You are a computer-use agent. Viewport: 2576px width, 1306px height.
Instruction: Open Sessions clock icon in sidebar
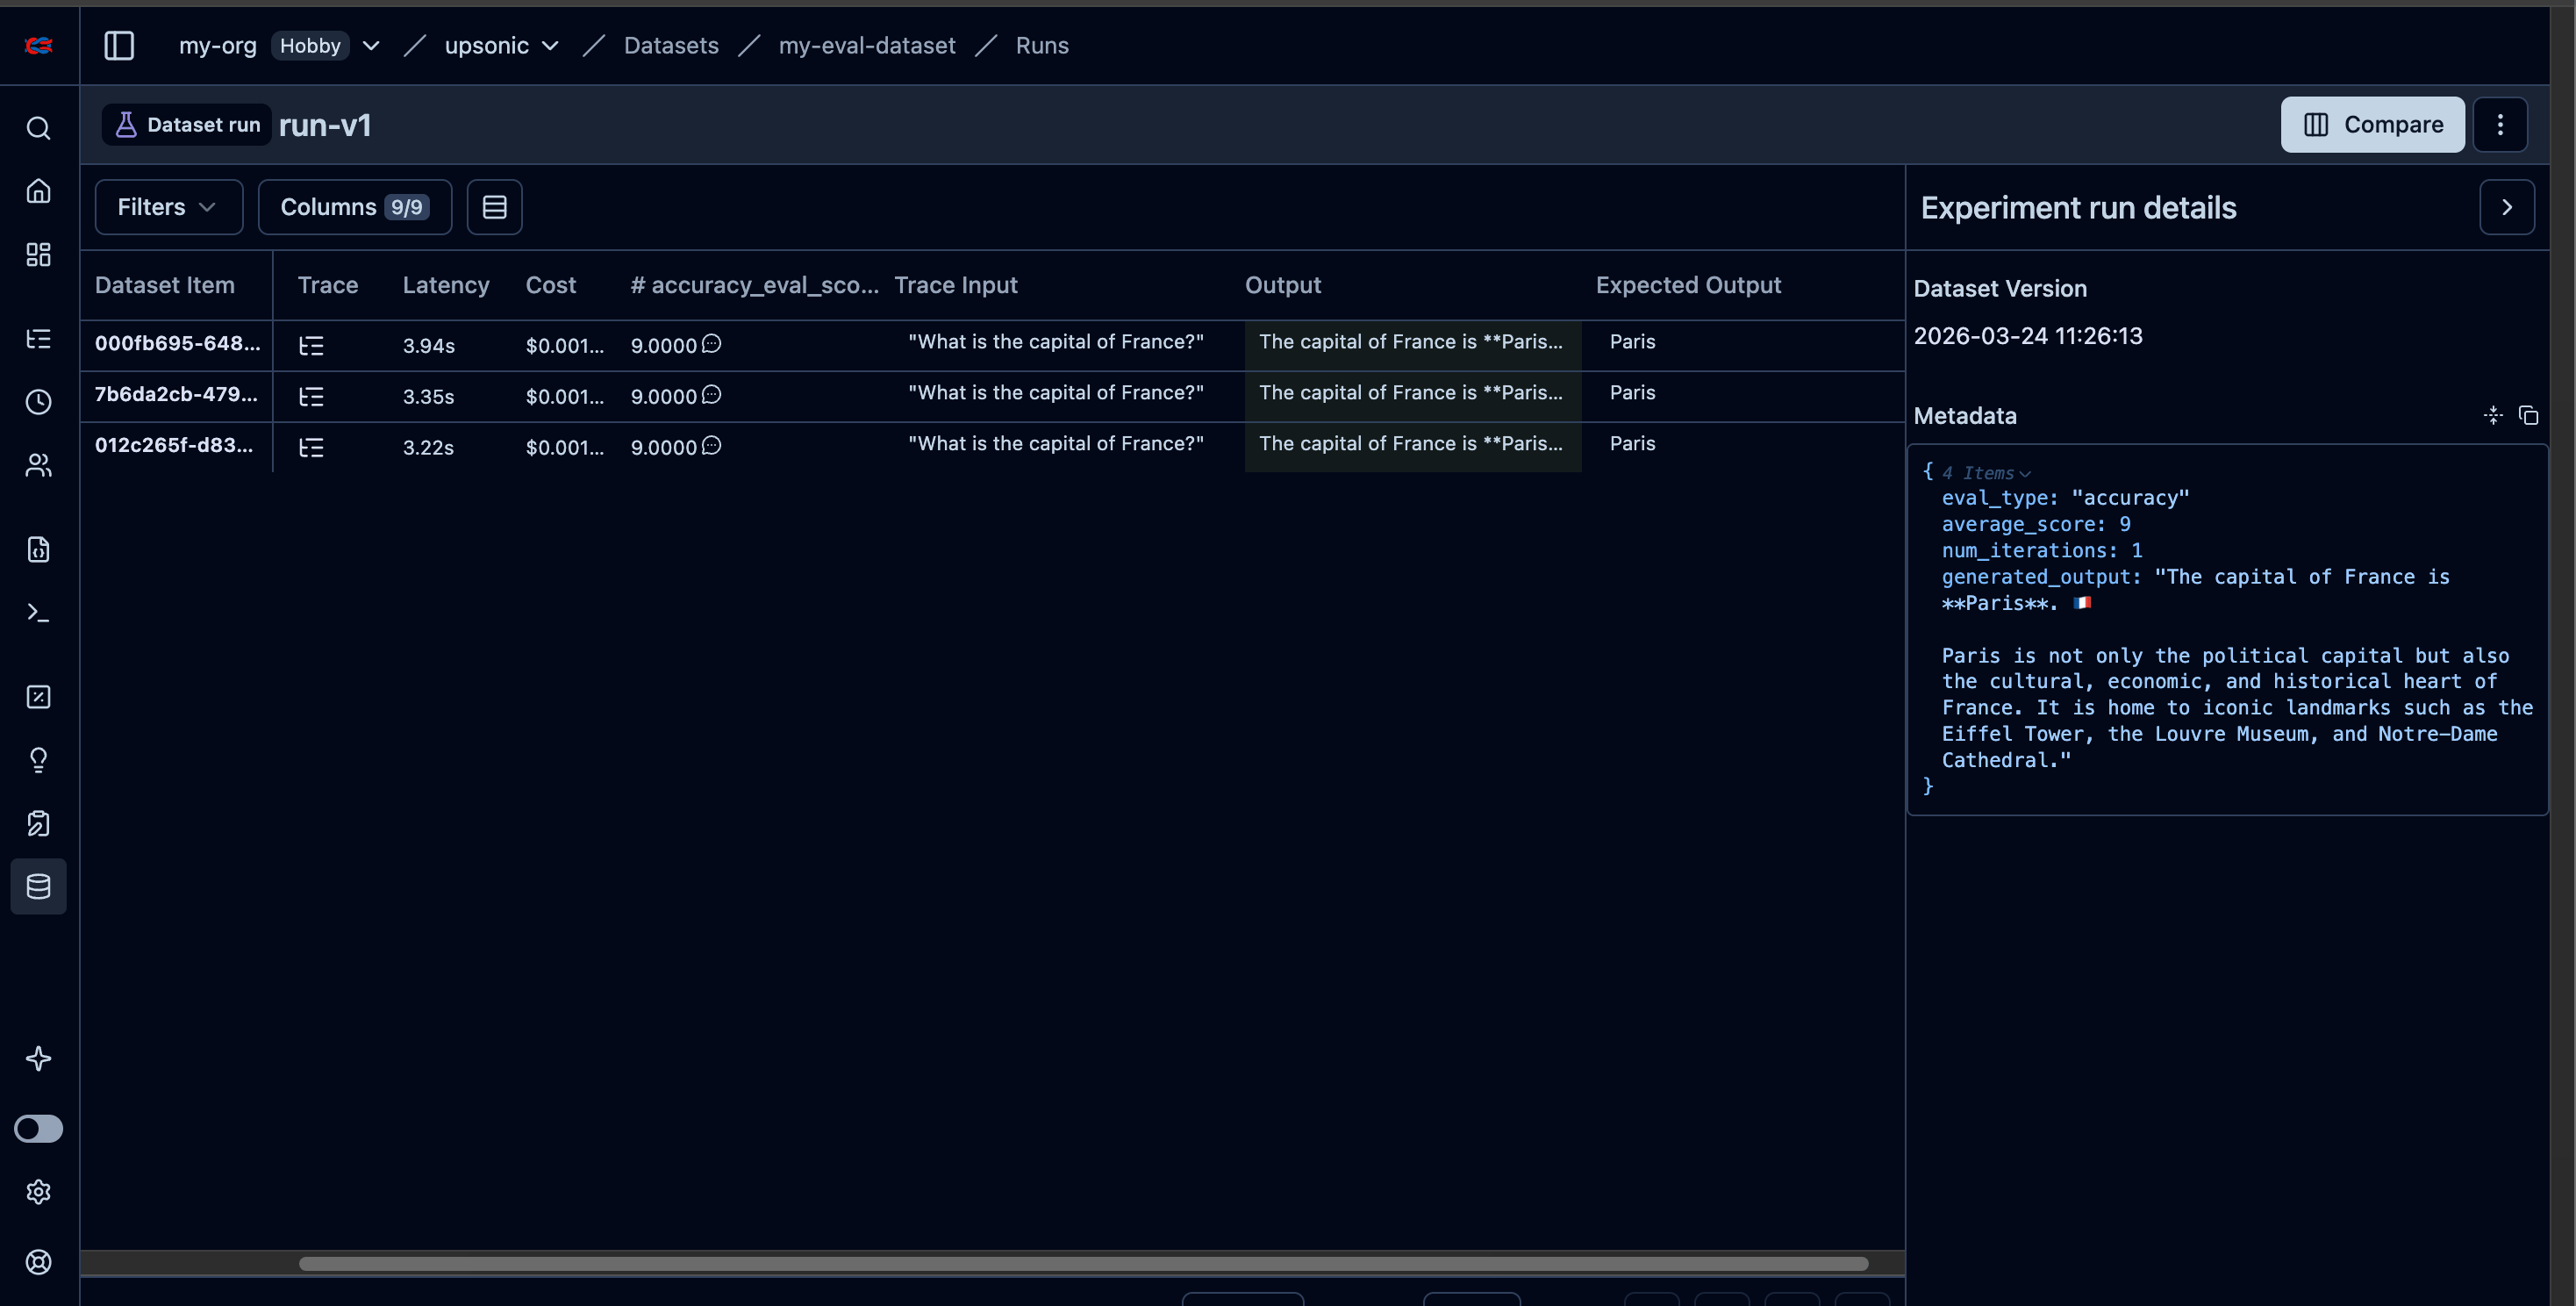tap(38, 402)
